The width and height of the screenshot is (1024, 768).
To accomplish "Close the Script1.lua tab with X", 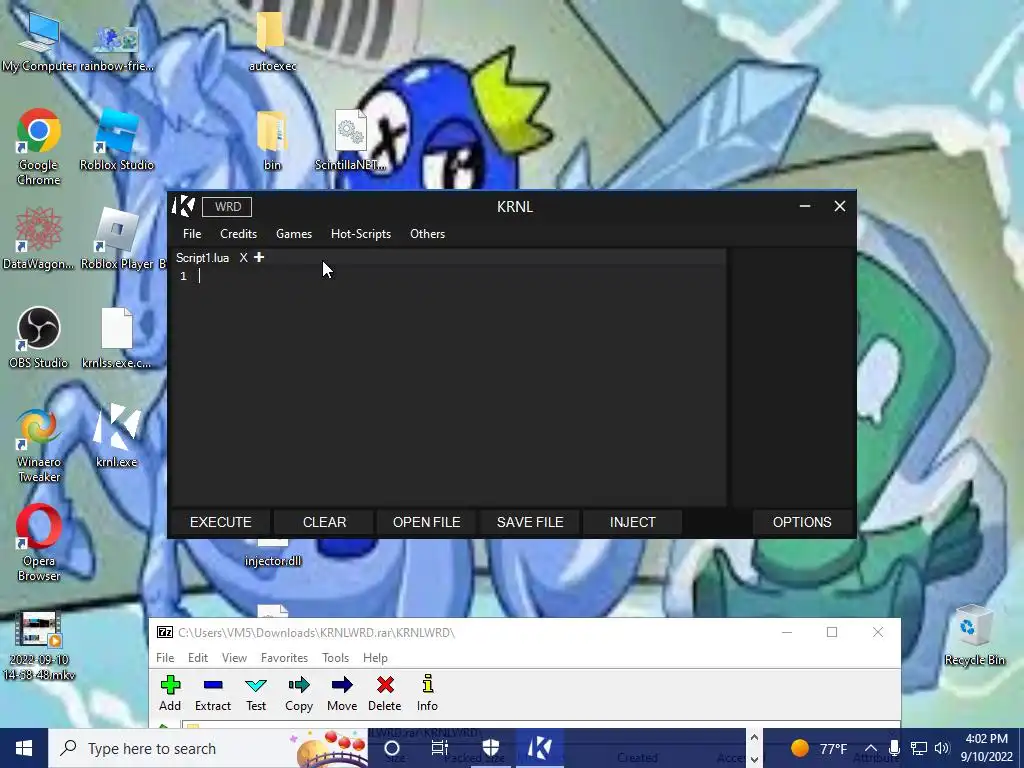I will pyautogui.click(x=243, y=258).
